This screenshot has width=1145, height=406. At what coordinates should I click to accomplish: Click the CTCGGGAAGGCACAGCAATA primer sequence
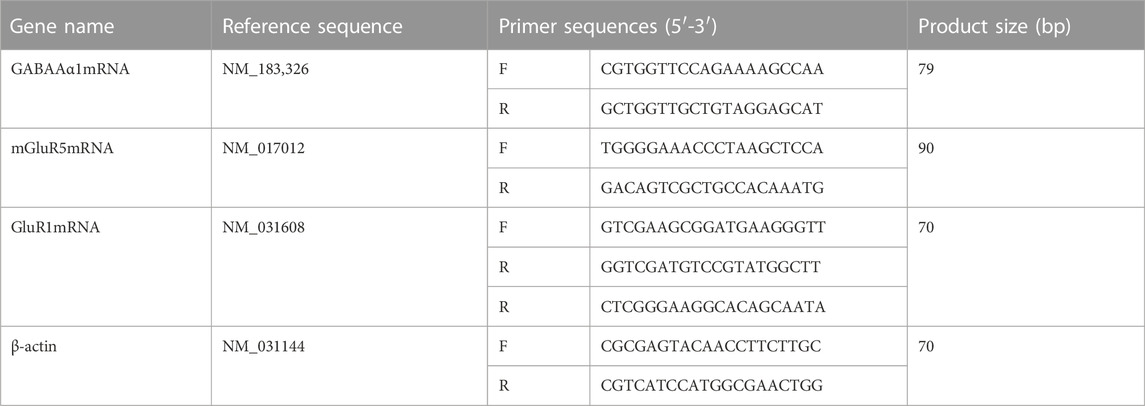point(692,307)
